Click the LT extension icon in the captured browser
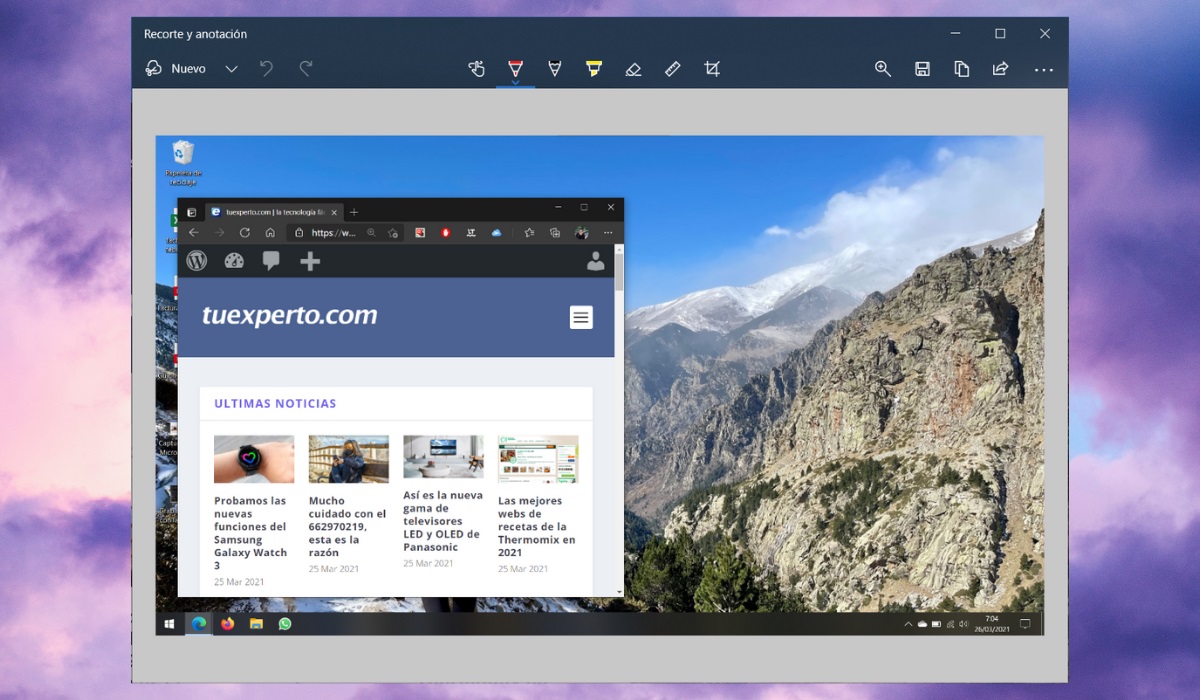Screen dimensions: 1200x700 (x=471, y=233)
